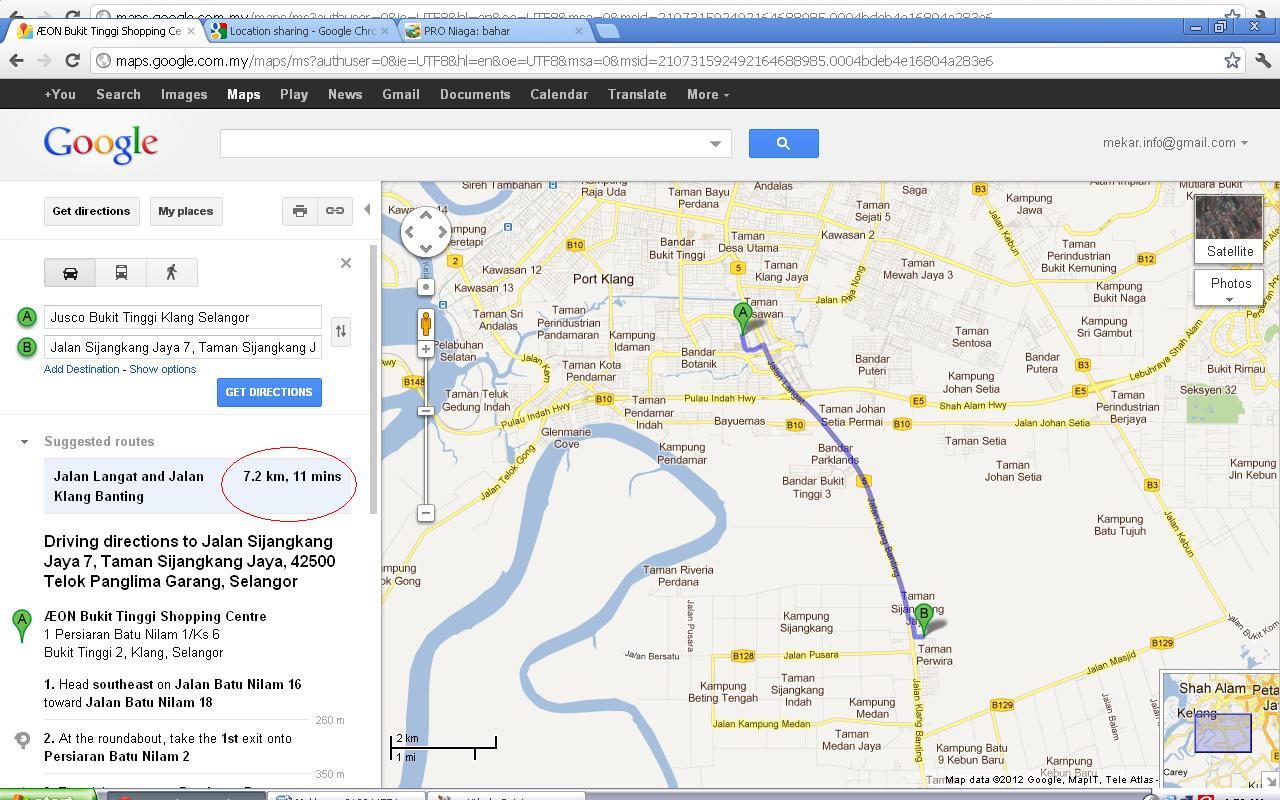The width and height of the screenshot is (1280, 800).
Task: Open search box dropdown arrow
Action: (715, 144)
